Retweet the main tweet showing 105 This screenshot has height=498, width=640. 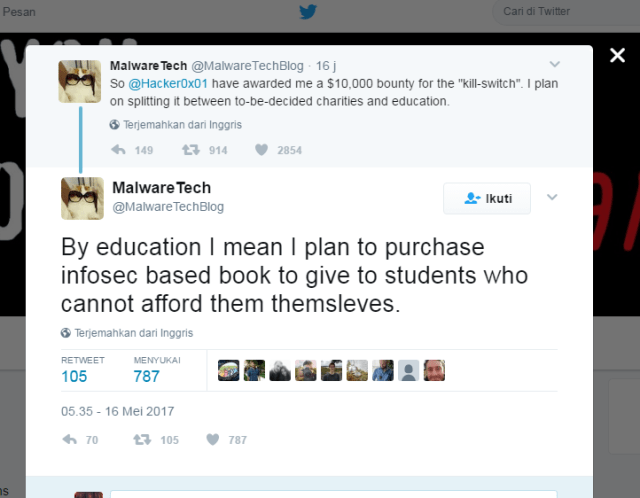(x=142, y=440)
